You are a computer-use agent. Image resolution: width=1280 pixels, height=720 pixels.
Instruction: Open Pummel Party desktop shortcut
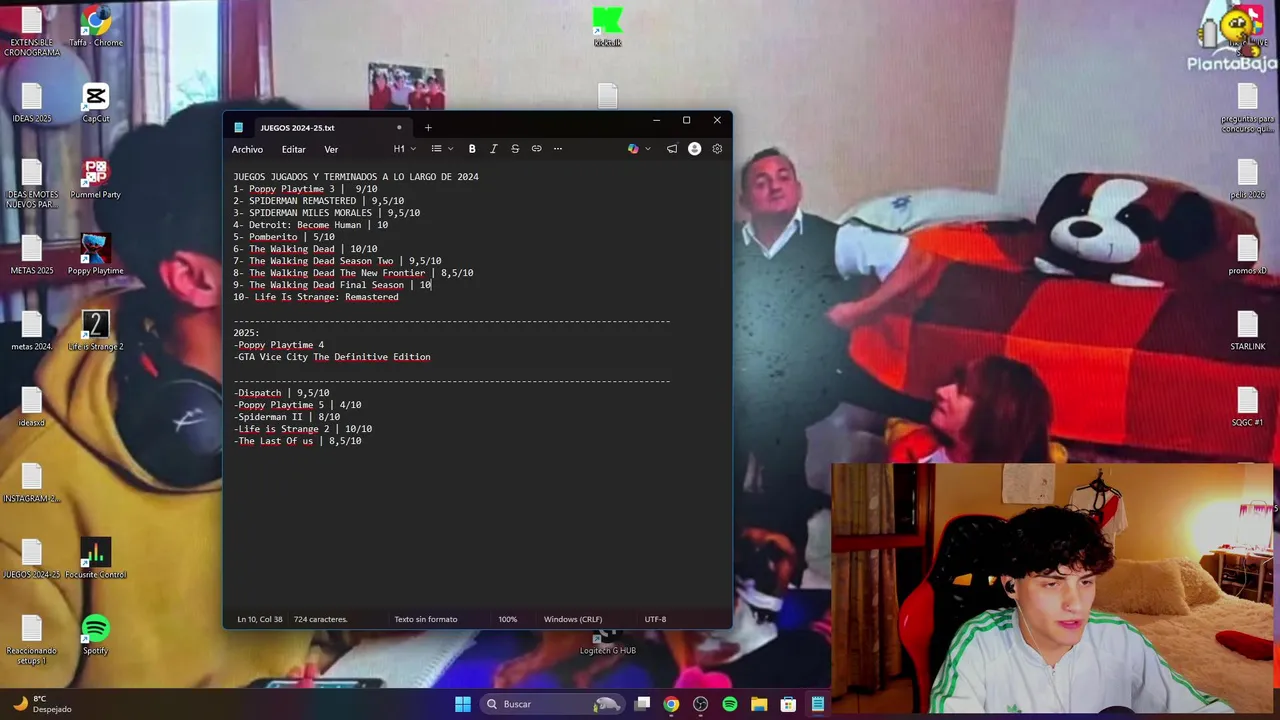(96, 178)
